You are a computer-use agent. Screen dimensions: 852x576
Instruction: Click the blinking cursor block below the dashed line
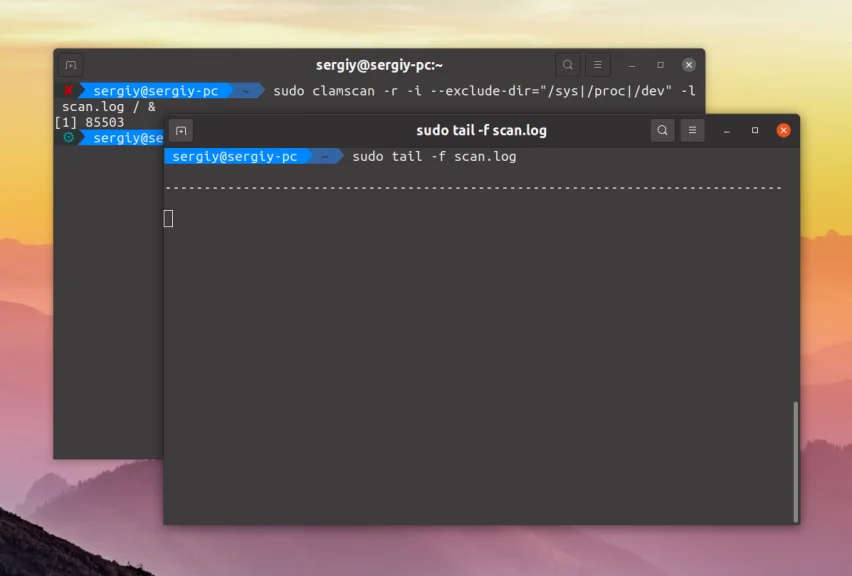(x=169, y=217)
